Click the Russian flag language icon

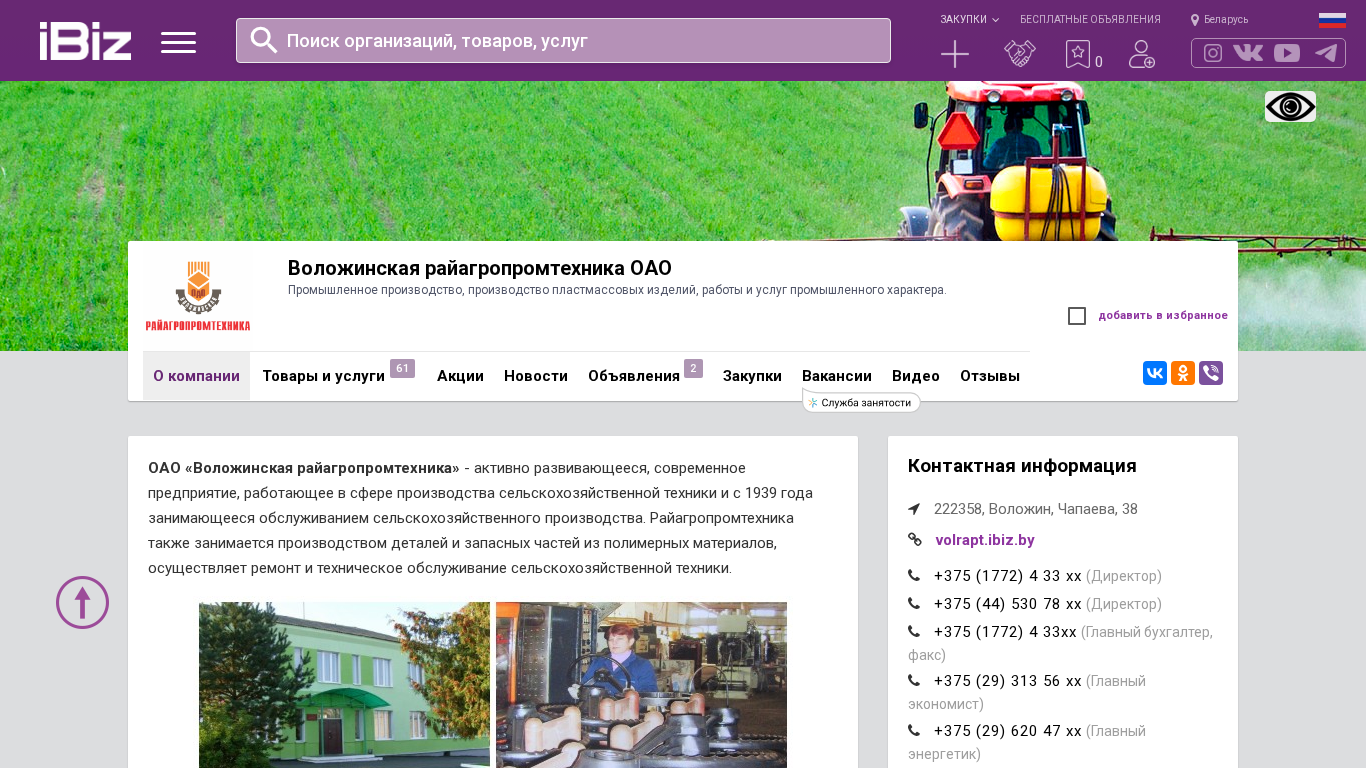pos(1332,20)
